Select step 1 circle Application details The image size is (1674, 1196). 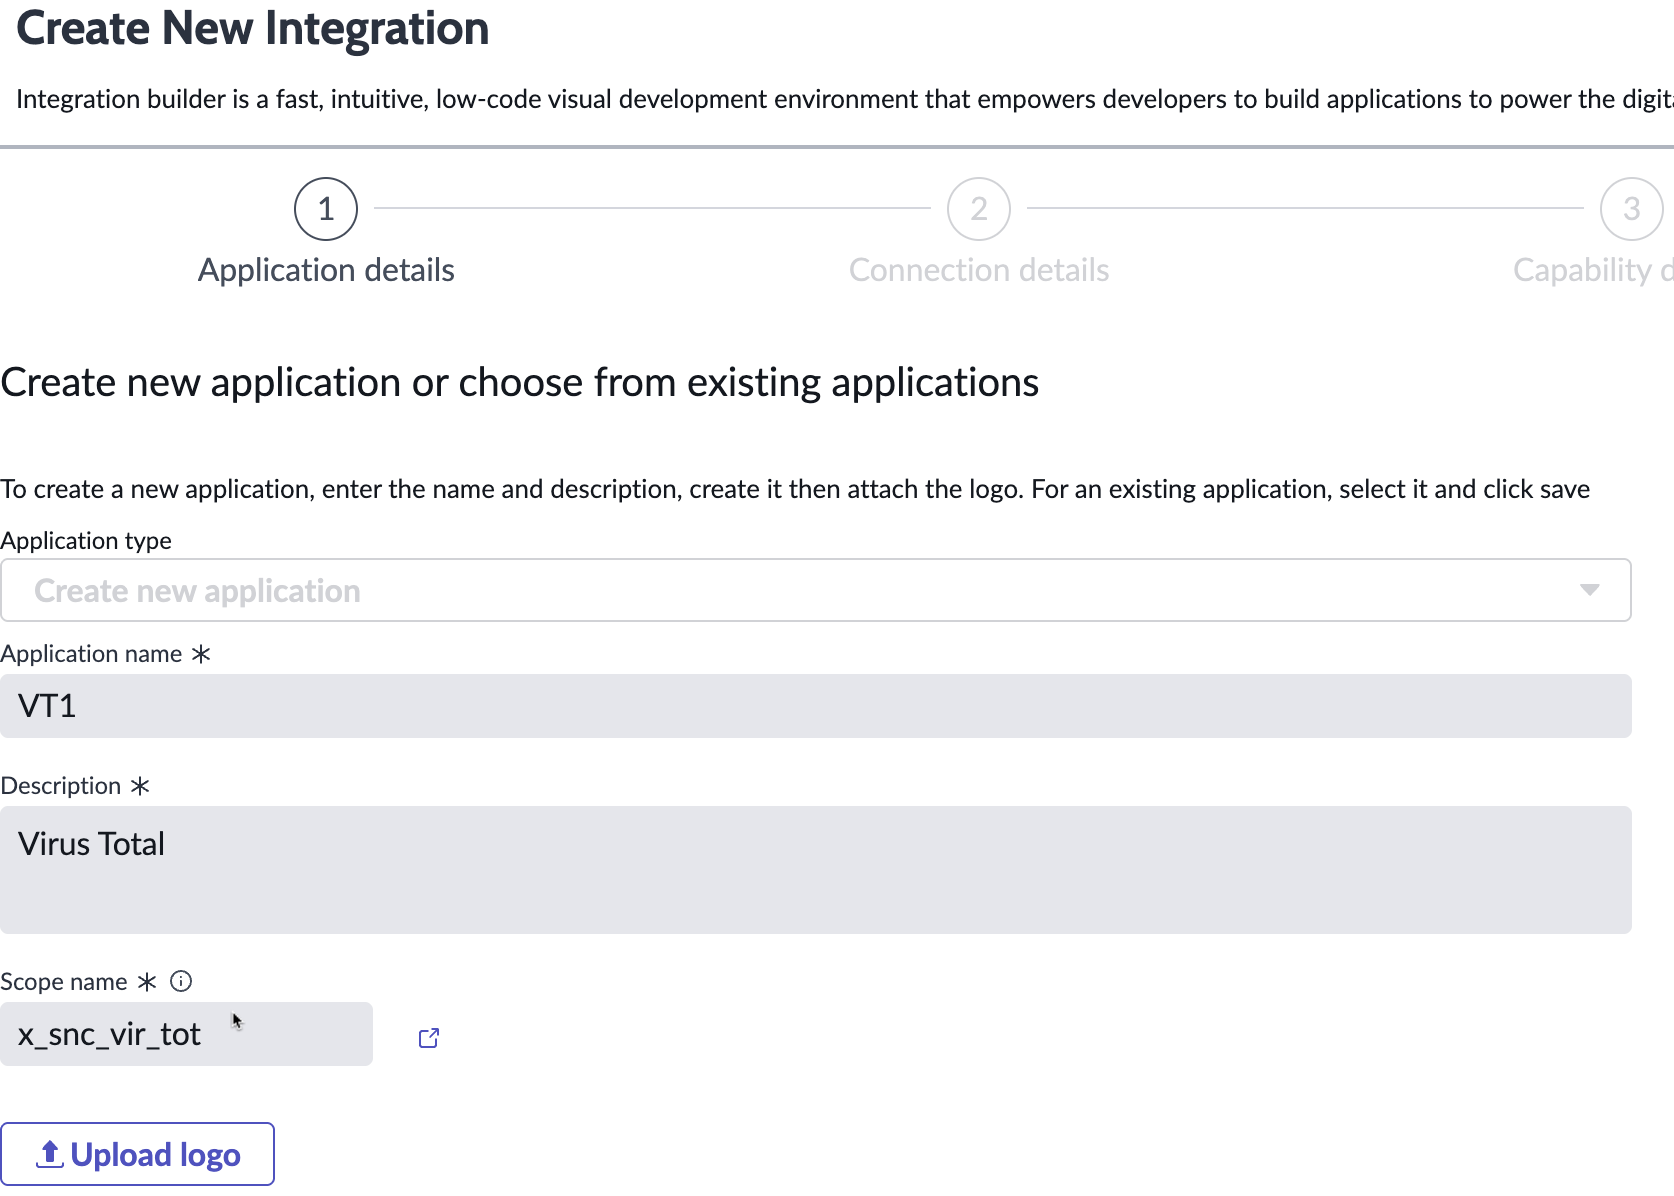pyautogui.click(x=326, y=209)
